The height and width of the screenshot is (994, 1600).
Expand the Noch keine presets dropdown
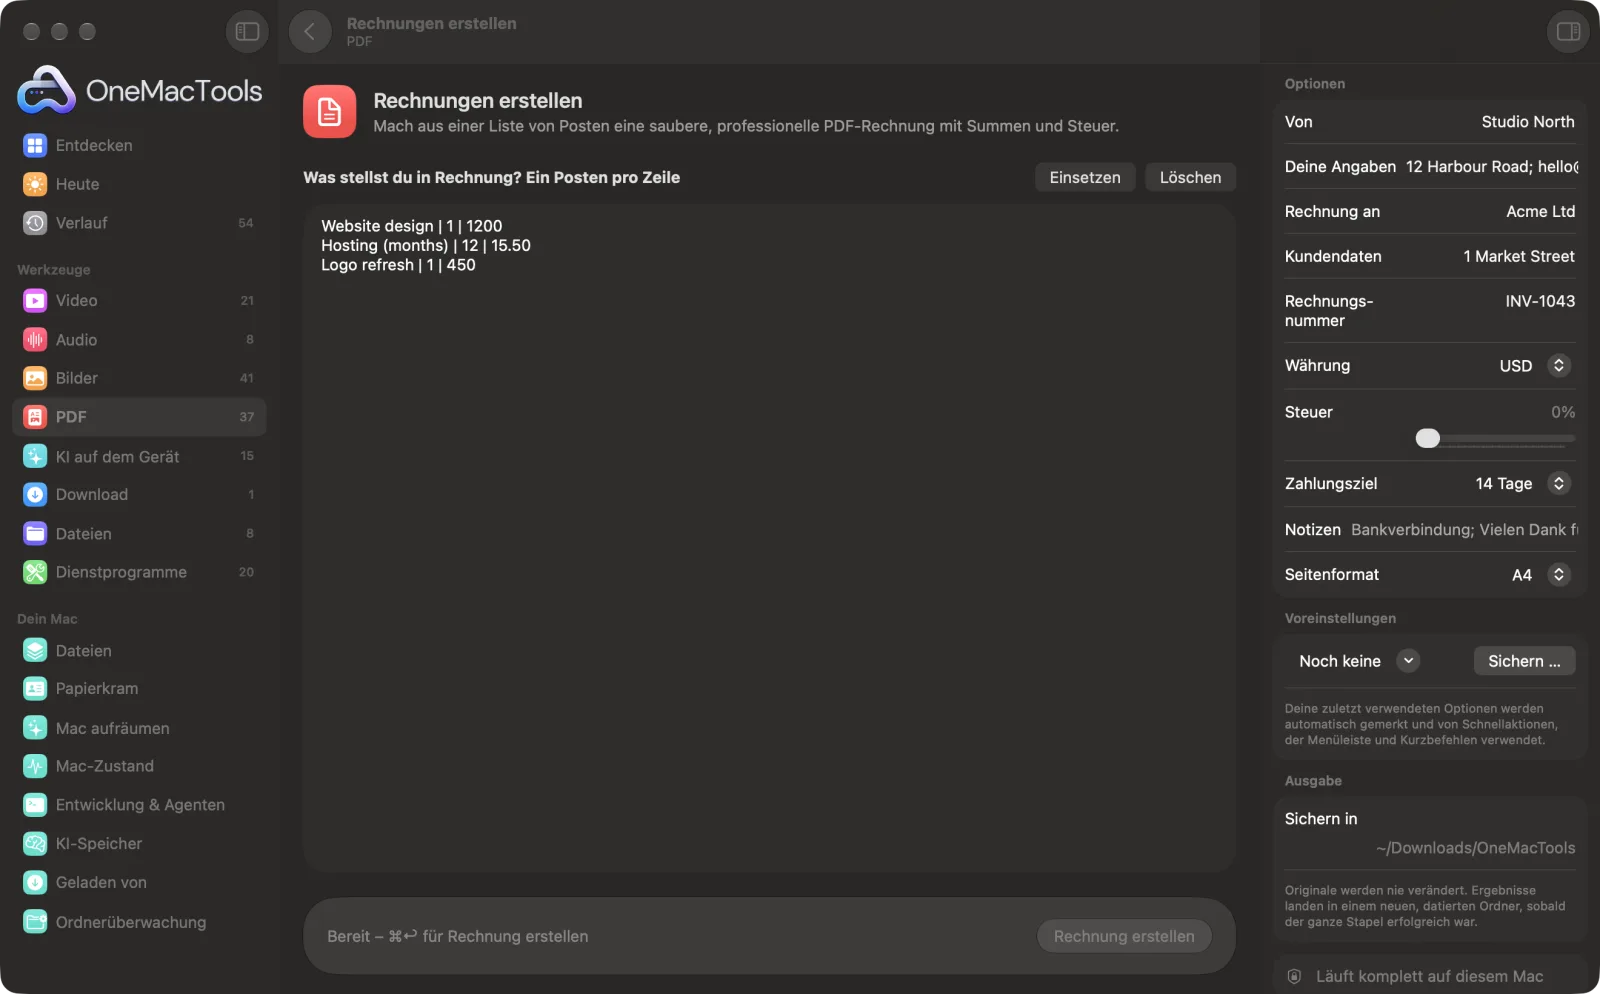click(x=1359, y=661)
